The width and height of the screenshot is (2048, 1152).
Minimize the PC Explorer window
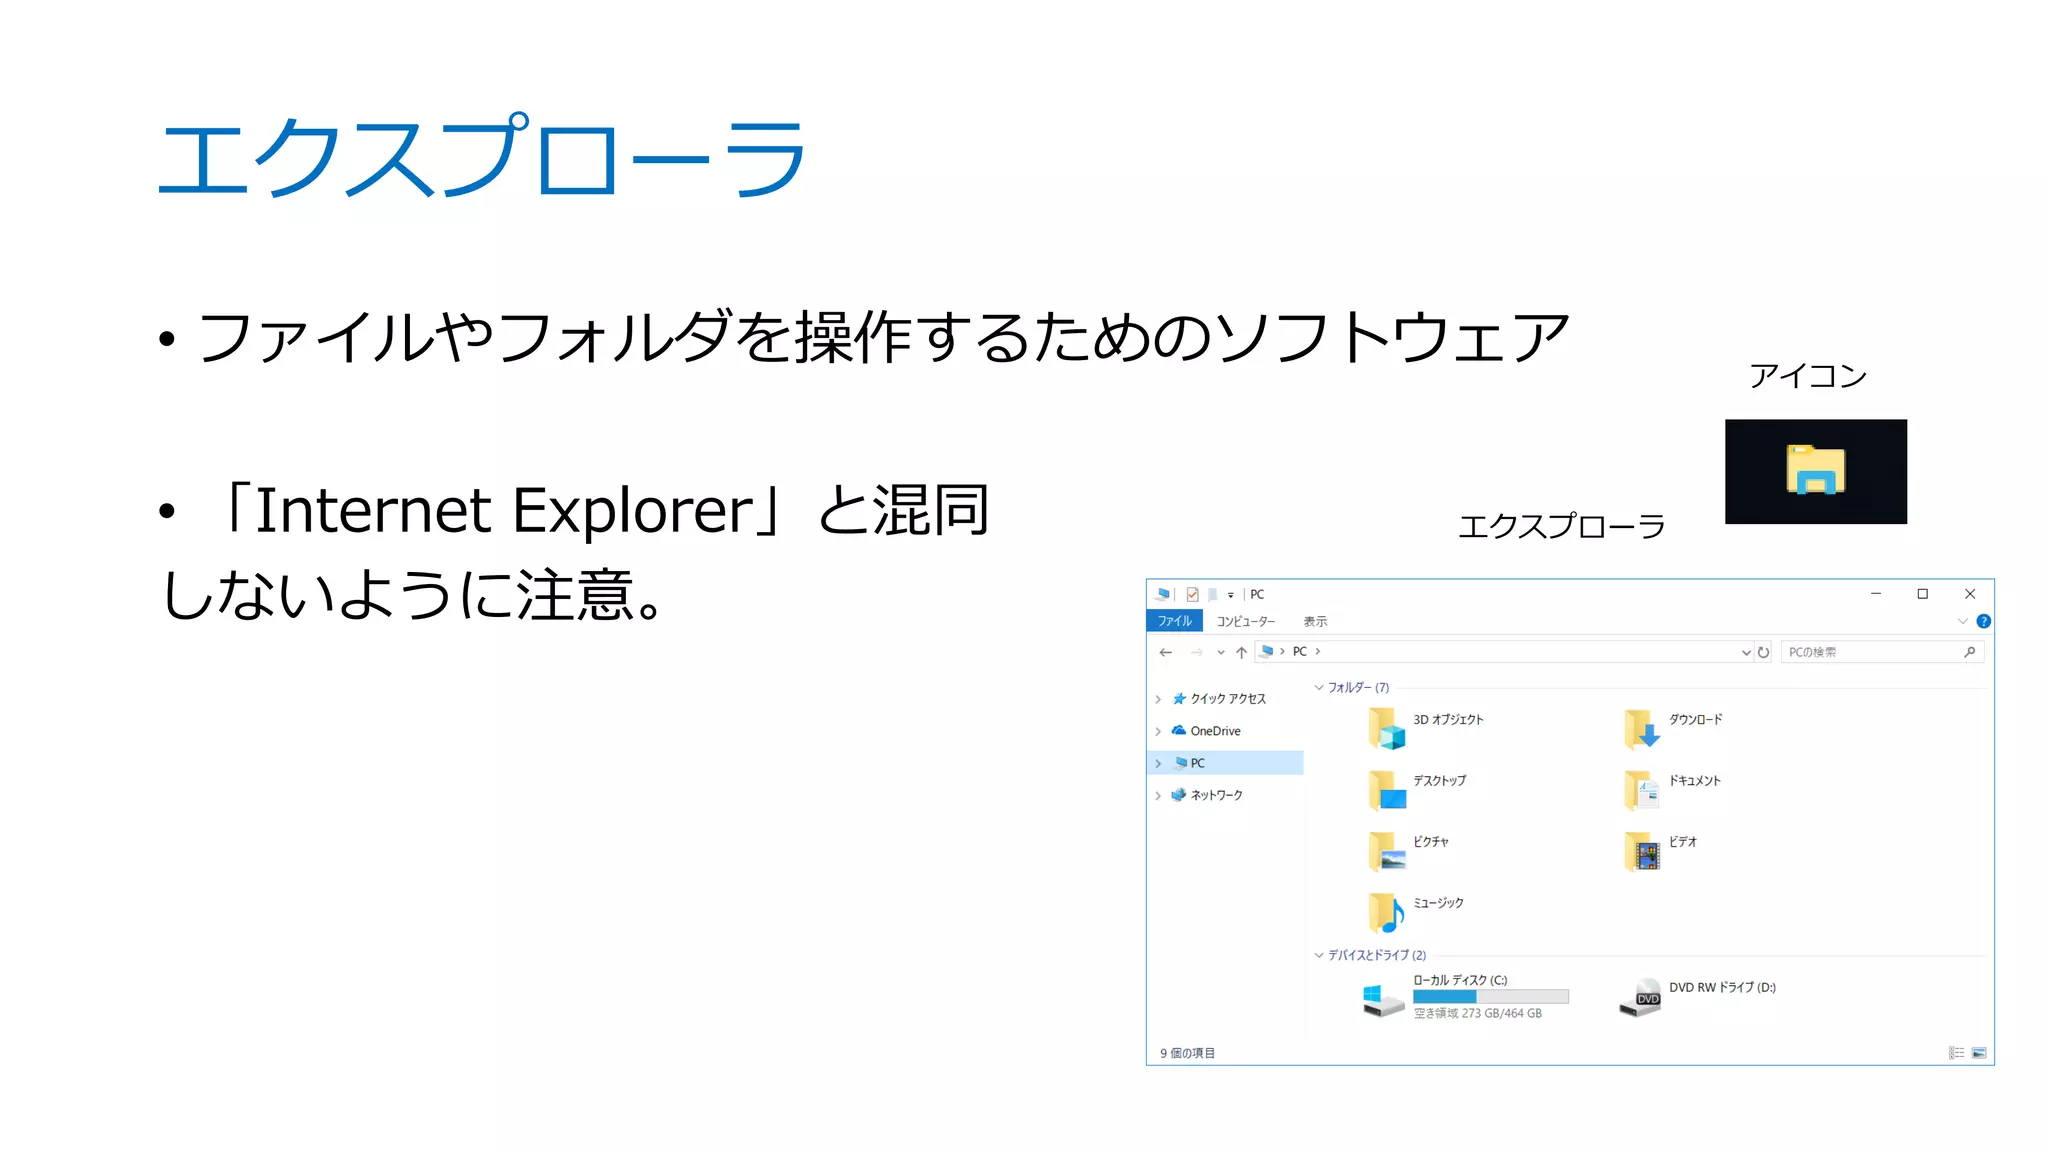click(x=1876, y=594)
